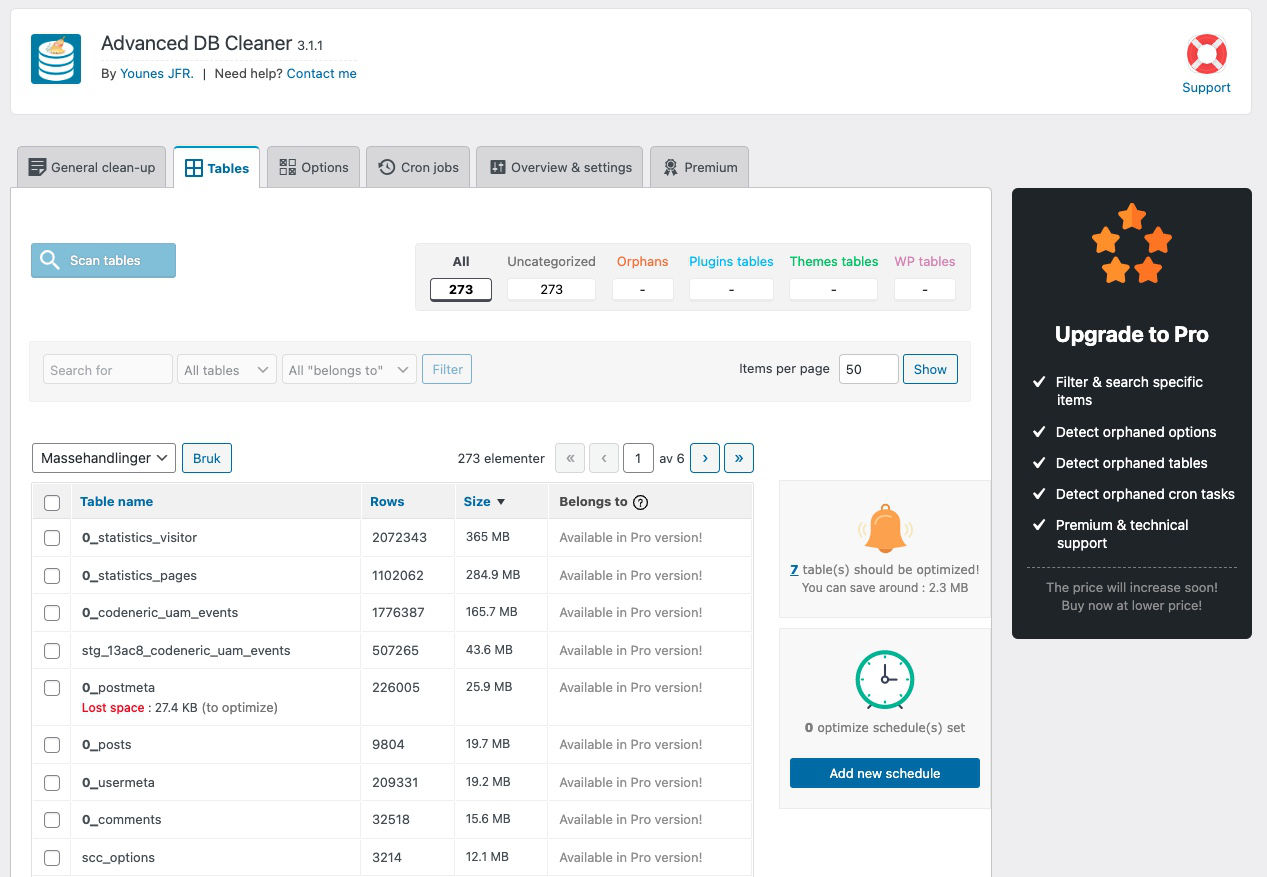Jump to last page double arrow
Viewport: 1267px width, 877px height.
(x=739, y=458)
